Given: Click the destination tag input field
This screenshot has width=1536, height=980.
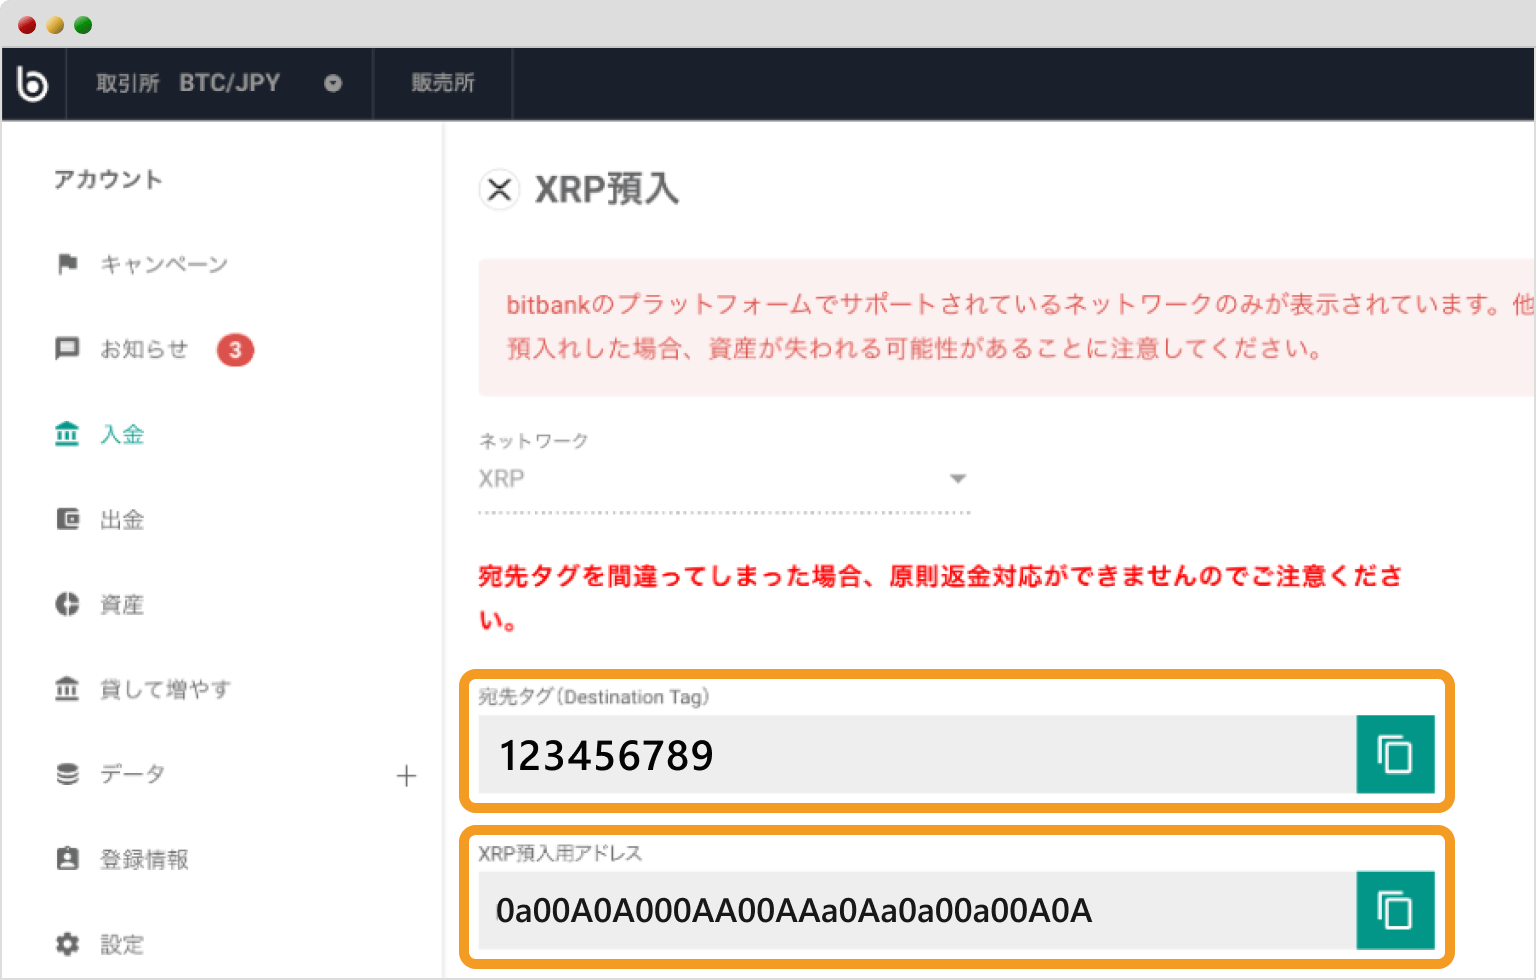Looking at the screenshot, I should tap(900, 755).
